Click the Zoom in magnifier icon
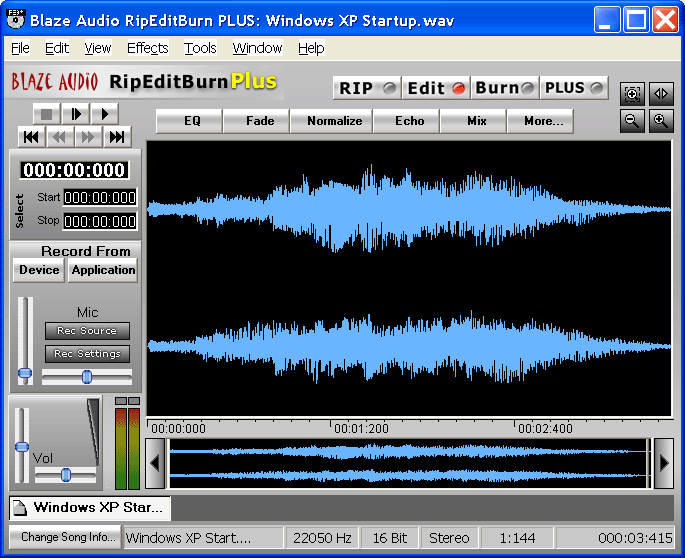 click(x=661, y=121)
